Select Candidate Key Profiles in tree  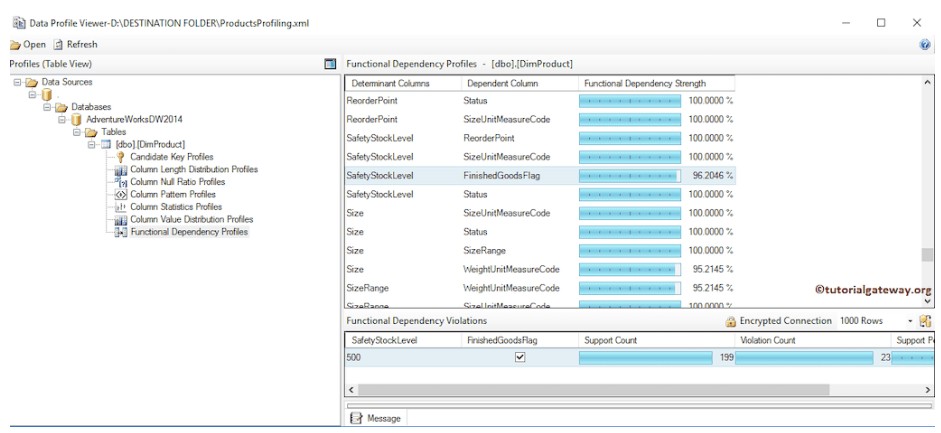click(x=172, y=157)
